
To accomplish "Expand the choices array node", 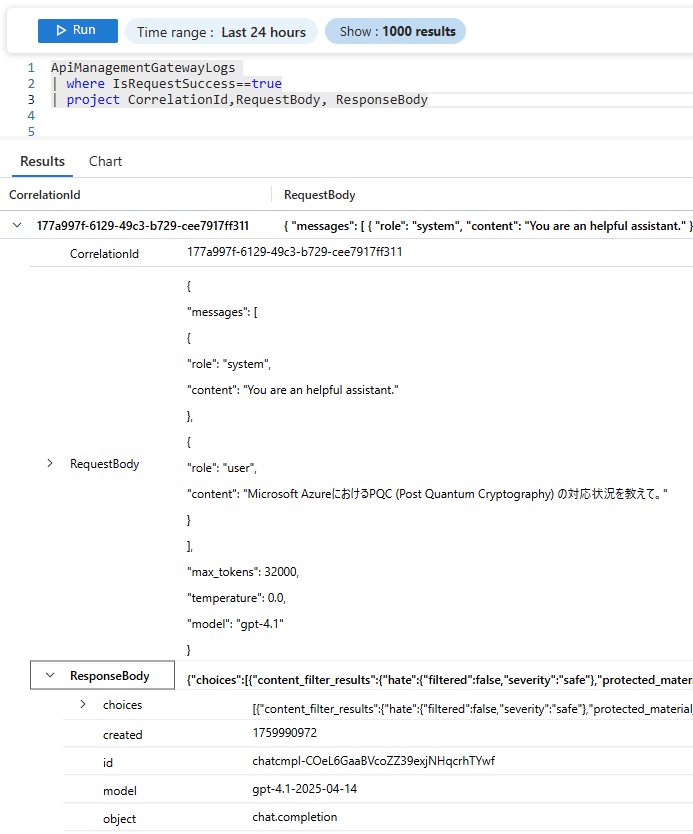I will pos(83,705).
